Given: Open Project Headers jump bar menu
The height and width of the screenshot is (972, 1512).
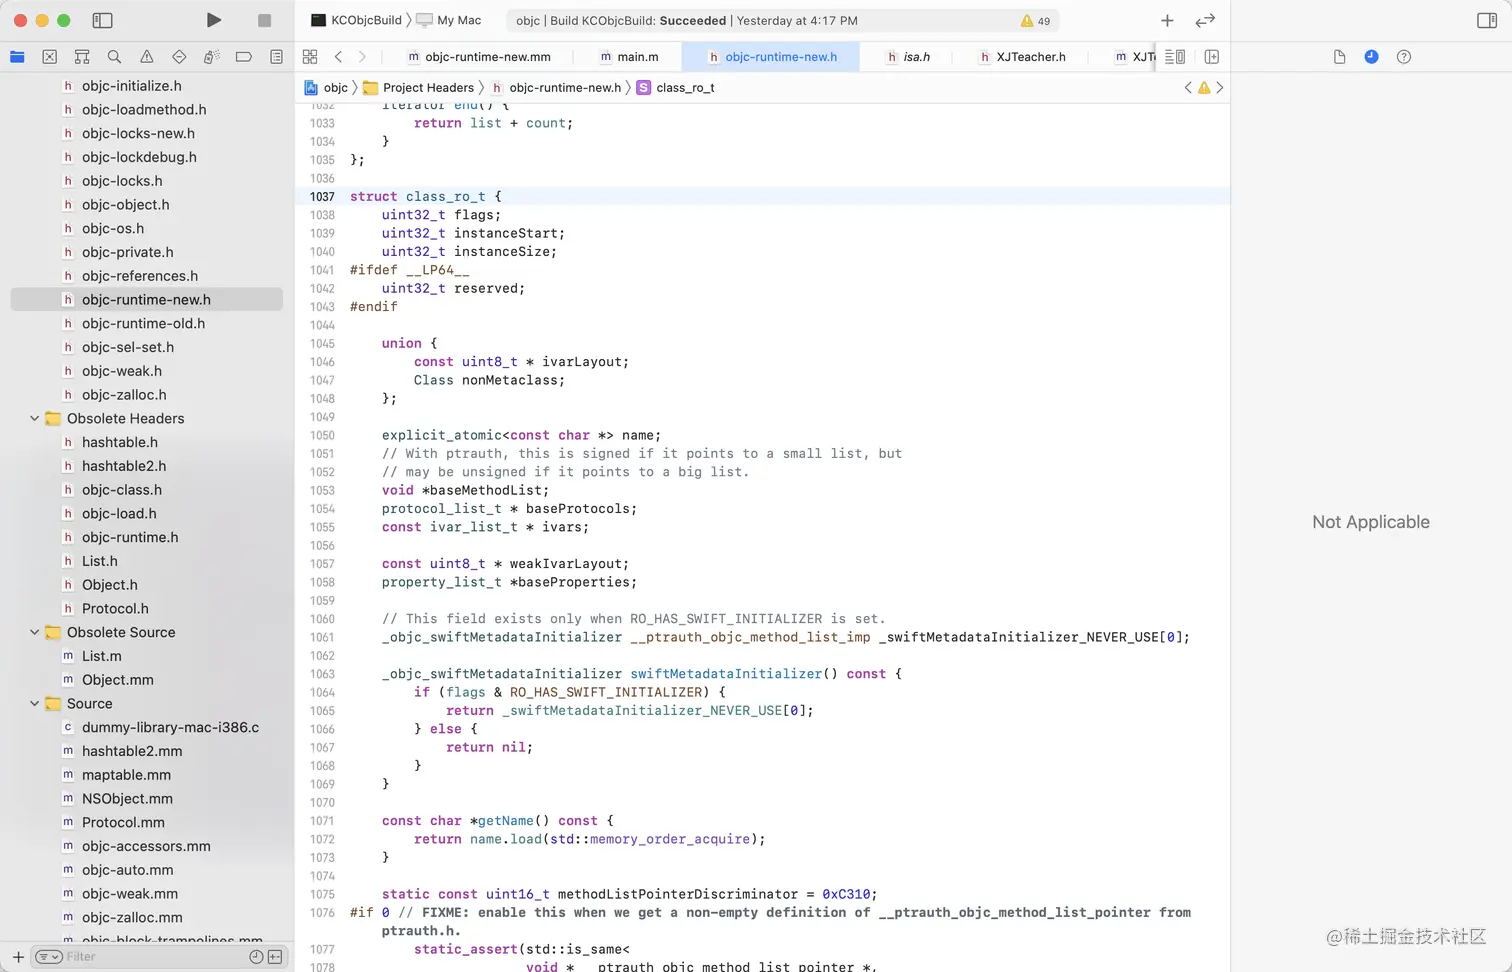Looking at the screenshot, I should (418, 88).
